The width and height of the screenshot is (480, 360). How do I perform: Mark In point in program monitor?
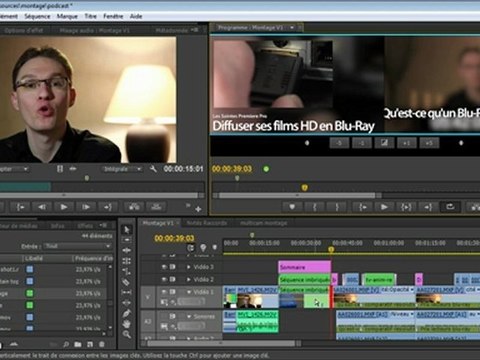point(314,207)
